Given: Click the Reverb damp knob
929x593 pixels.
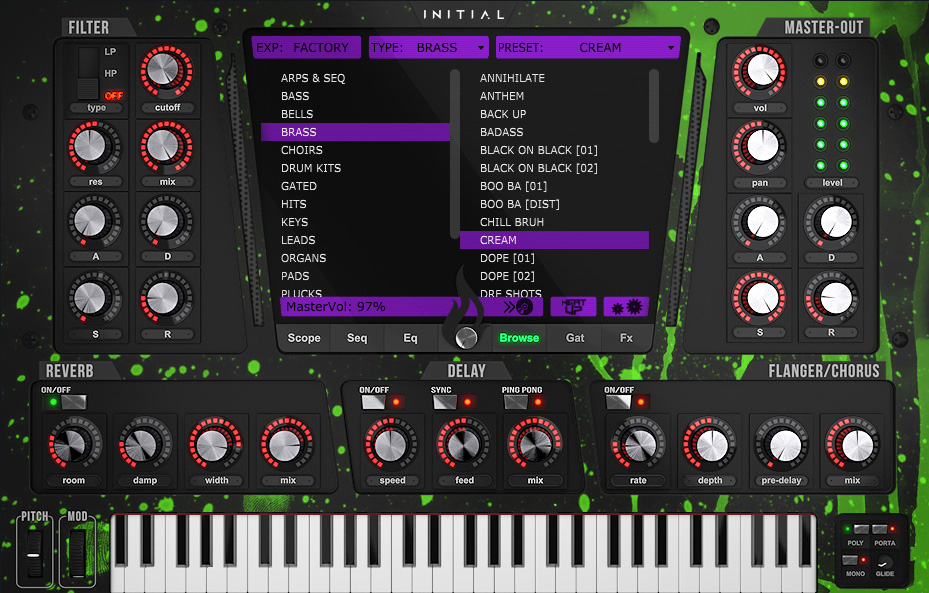Looking at the screenshot, I should [x=145, y=444].
